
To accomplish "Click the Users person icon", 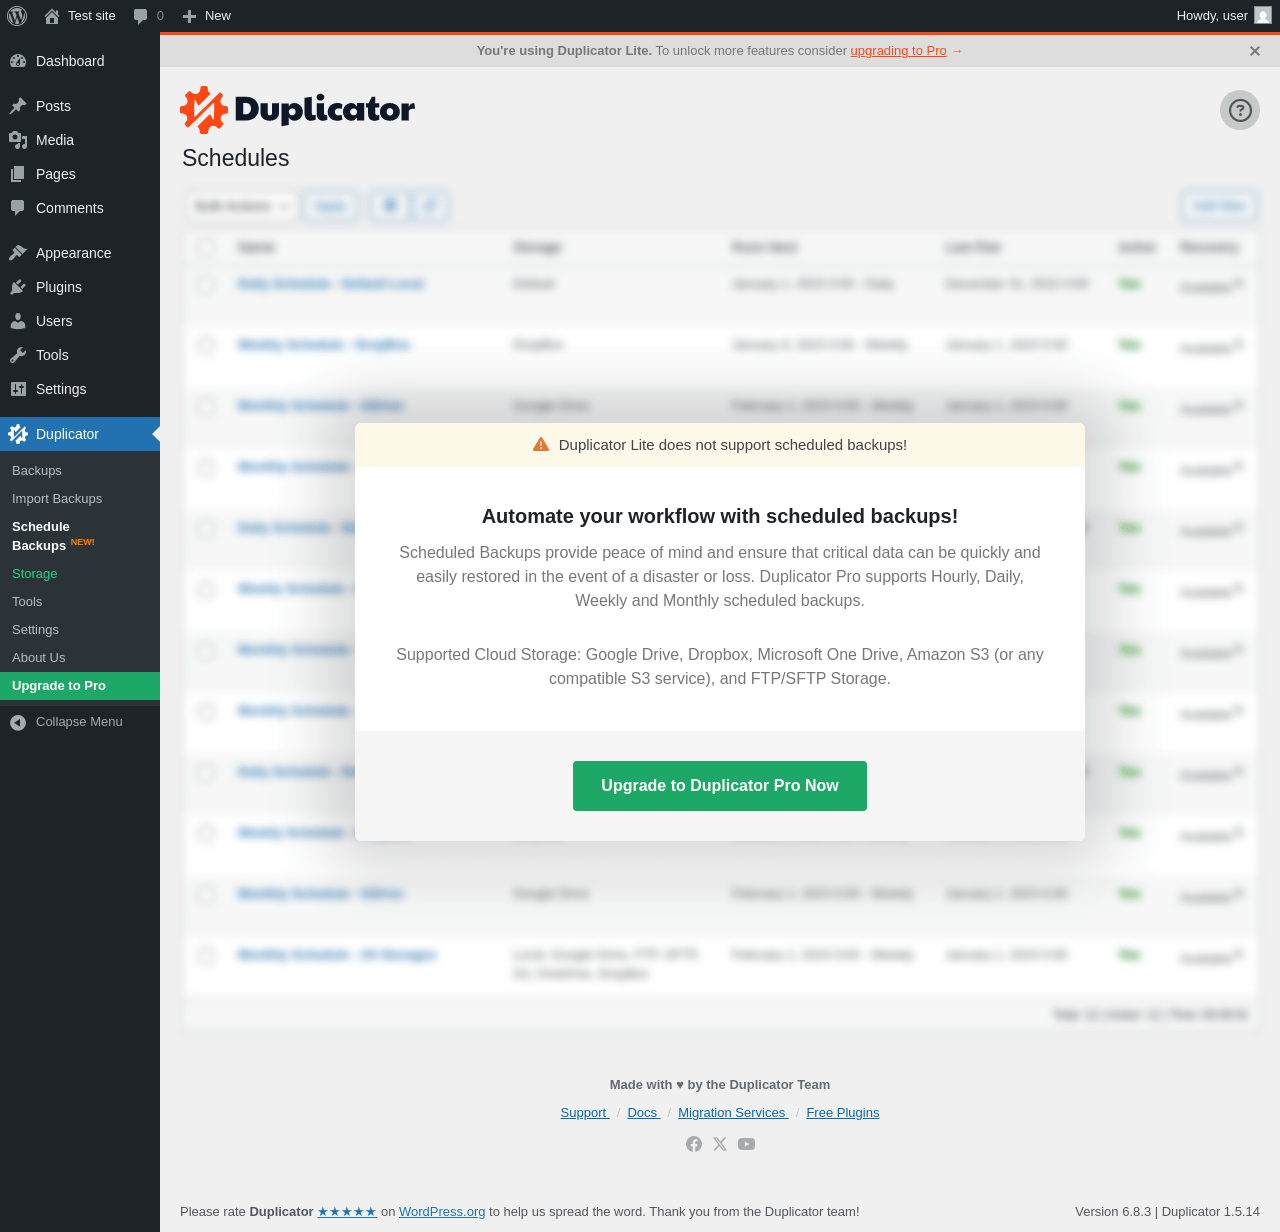I will tap(18, 321).
